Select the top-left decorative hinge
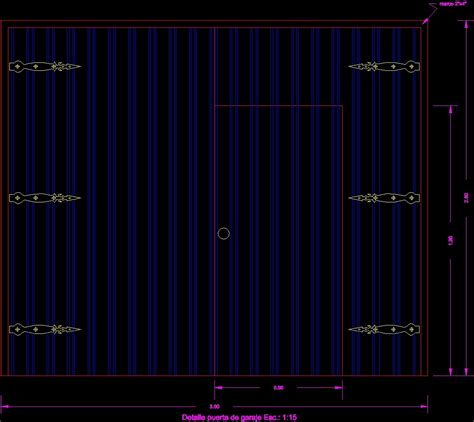 (x=45, y=66)
